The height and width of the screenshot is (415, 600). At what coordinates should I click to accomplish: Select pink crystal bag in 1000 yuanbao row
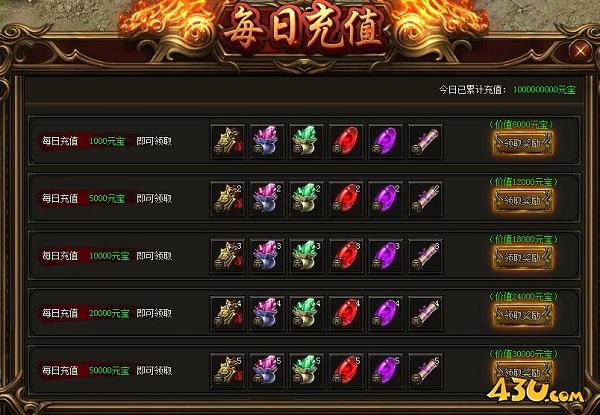267,141
